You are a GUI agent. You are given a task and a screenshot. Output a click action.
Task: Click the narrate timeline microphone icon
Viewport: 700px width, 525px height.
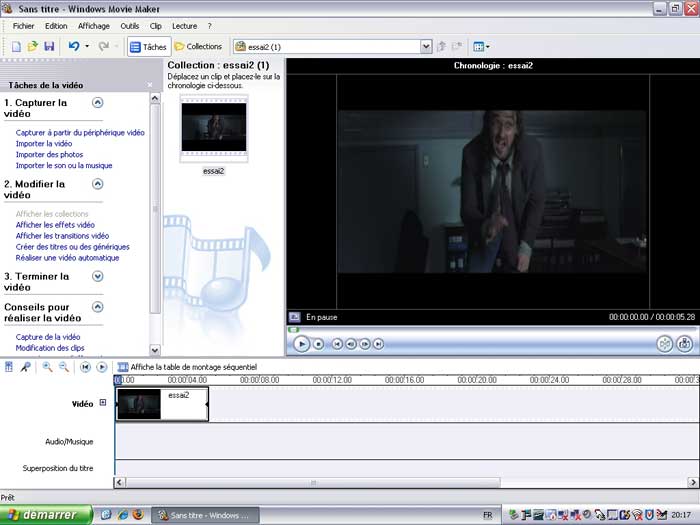coord(26,367)
